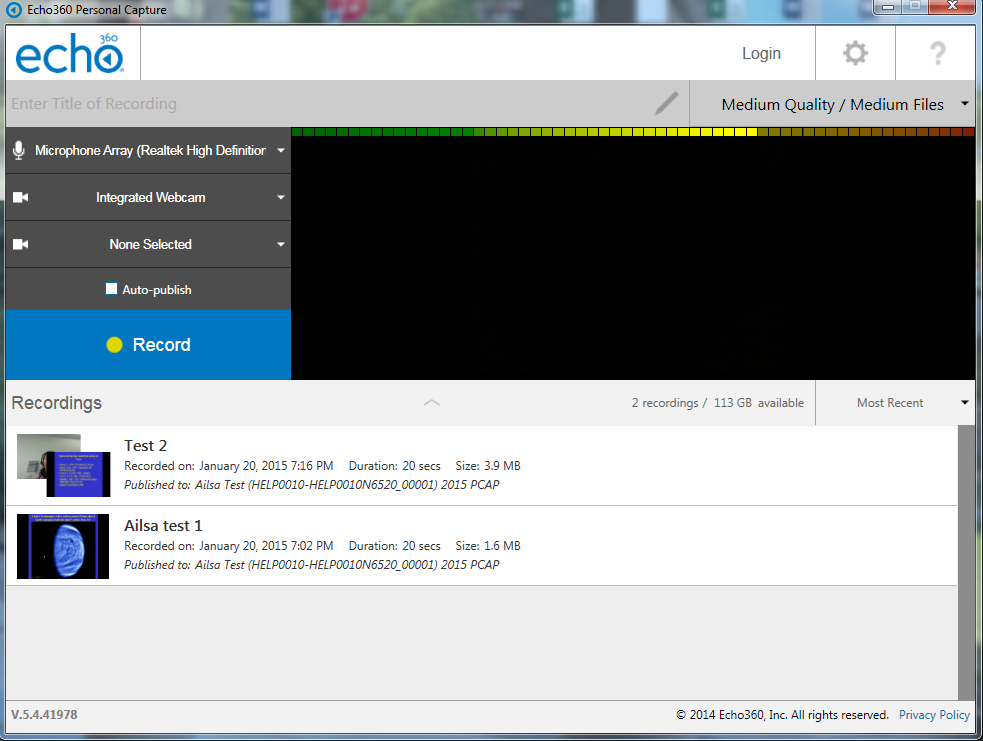This screenshot has height=741, width=983.
Task: Expand the Microphone Array input dropdown
Action: tap(281, 151)
